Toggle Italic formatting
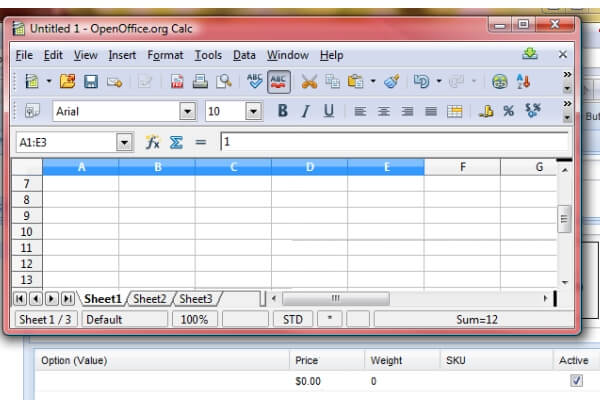Screen dimensions: 600x400 pos(305,111)
